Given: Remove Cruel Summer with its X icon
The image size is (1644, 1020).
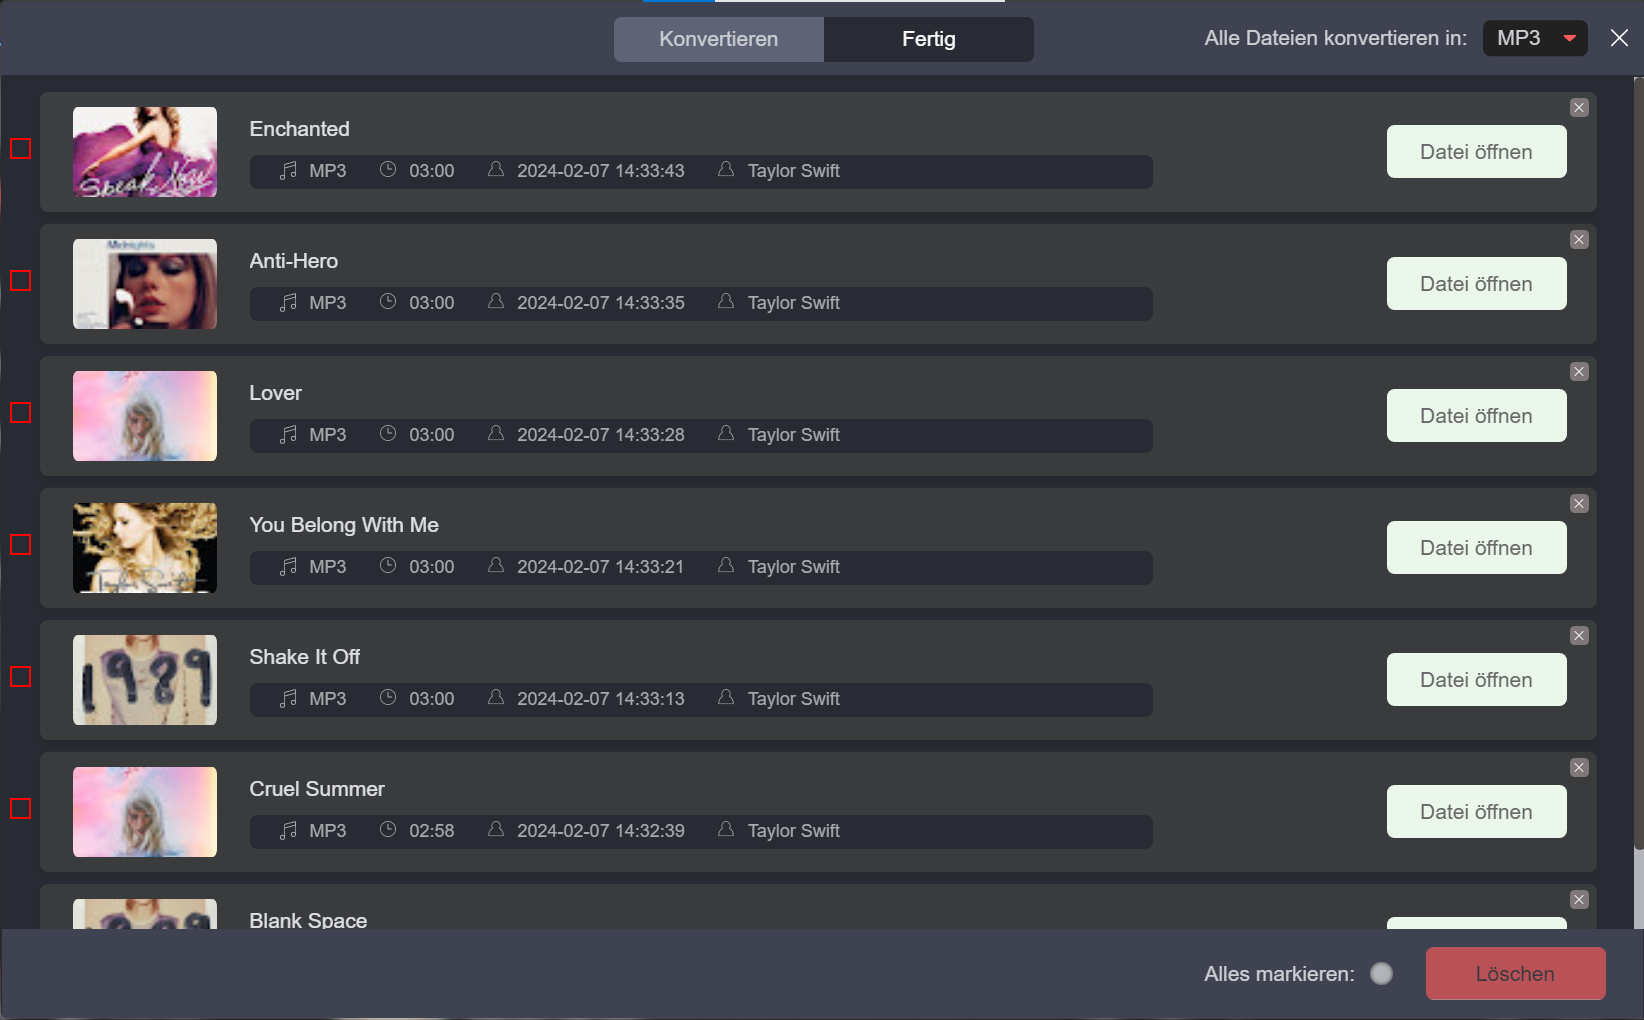Looking at the screenshot, I should coord(1579,767).
